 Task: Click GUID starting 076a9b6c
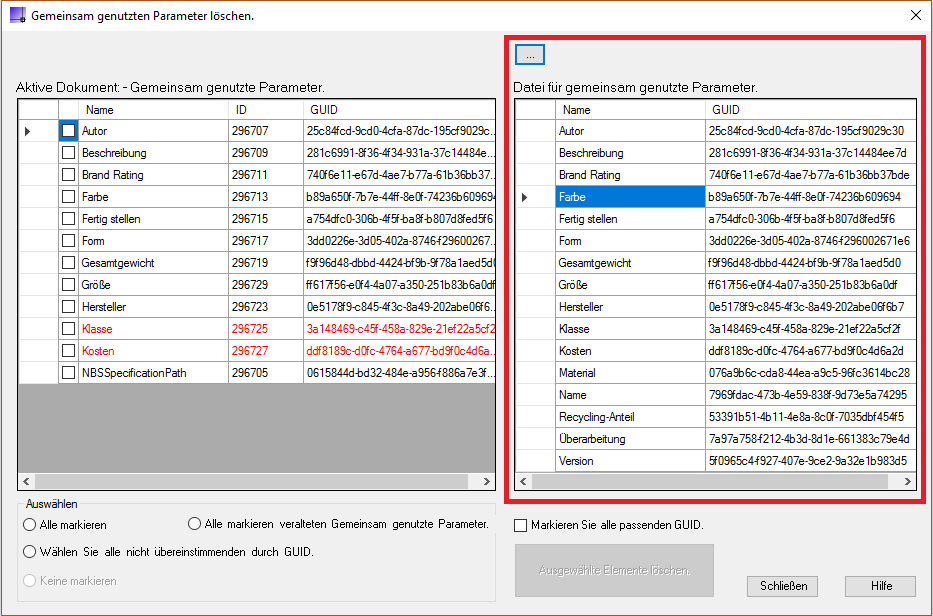coord(811,373)
